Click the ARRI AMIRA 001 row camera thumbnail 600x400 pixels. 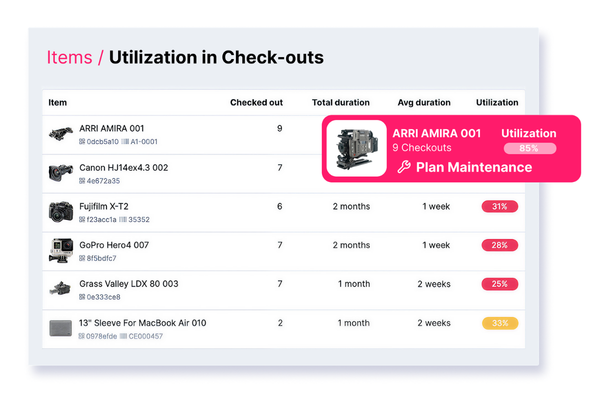pos(61,134)
